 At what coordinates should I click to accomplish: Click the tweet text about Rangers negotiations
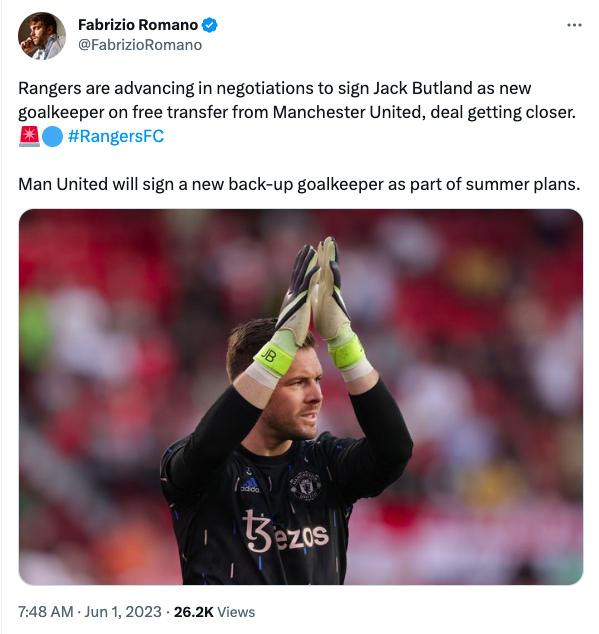[x=296, y=100]
